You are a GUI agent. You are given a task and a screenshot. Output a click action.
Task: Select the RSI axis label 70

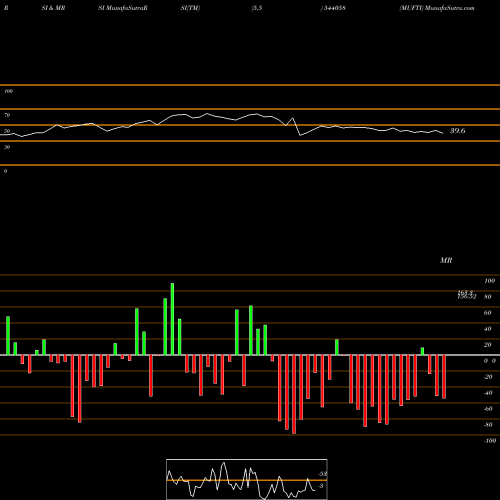[x=7, y=115]
